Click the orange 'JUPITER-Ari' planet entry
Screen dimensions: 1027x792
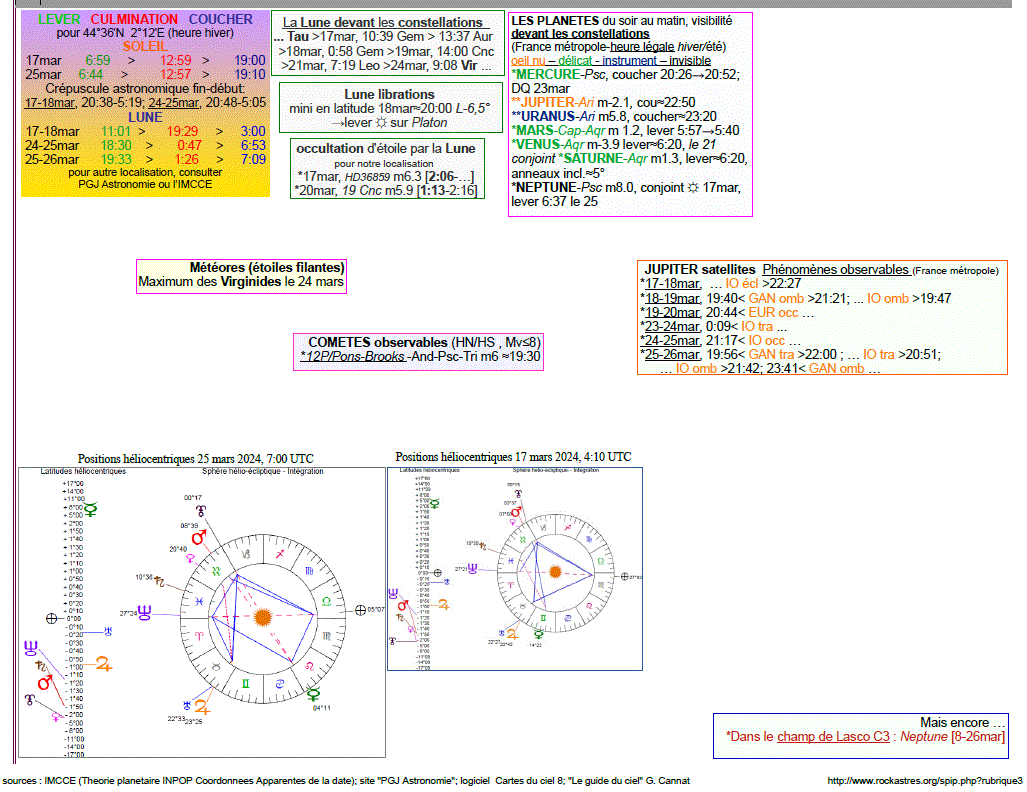557,102
